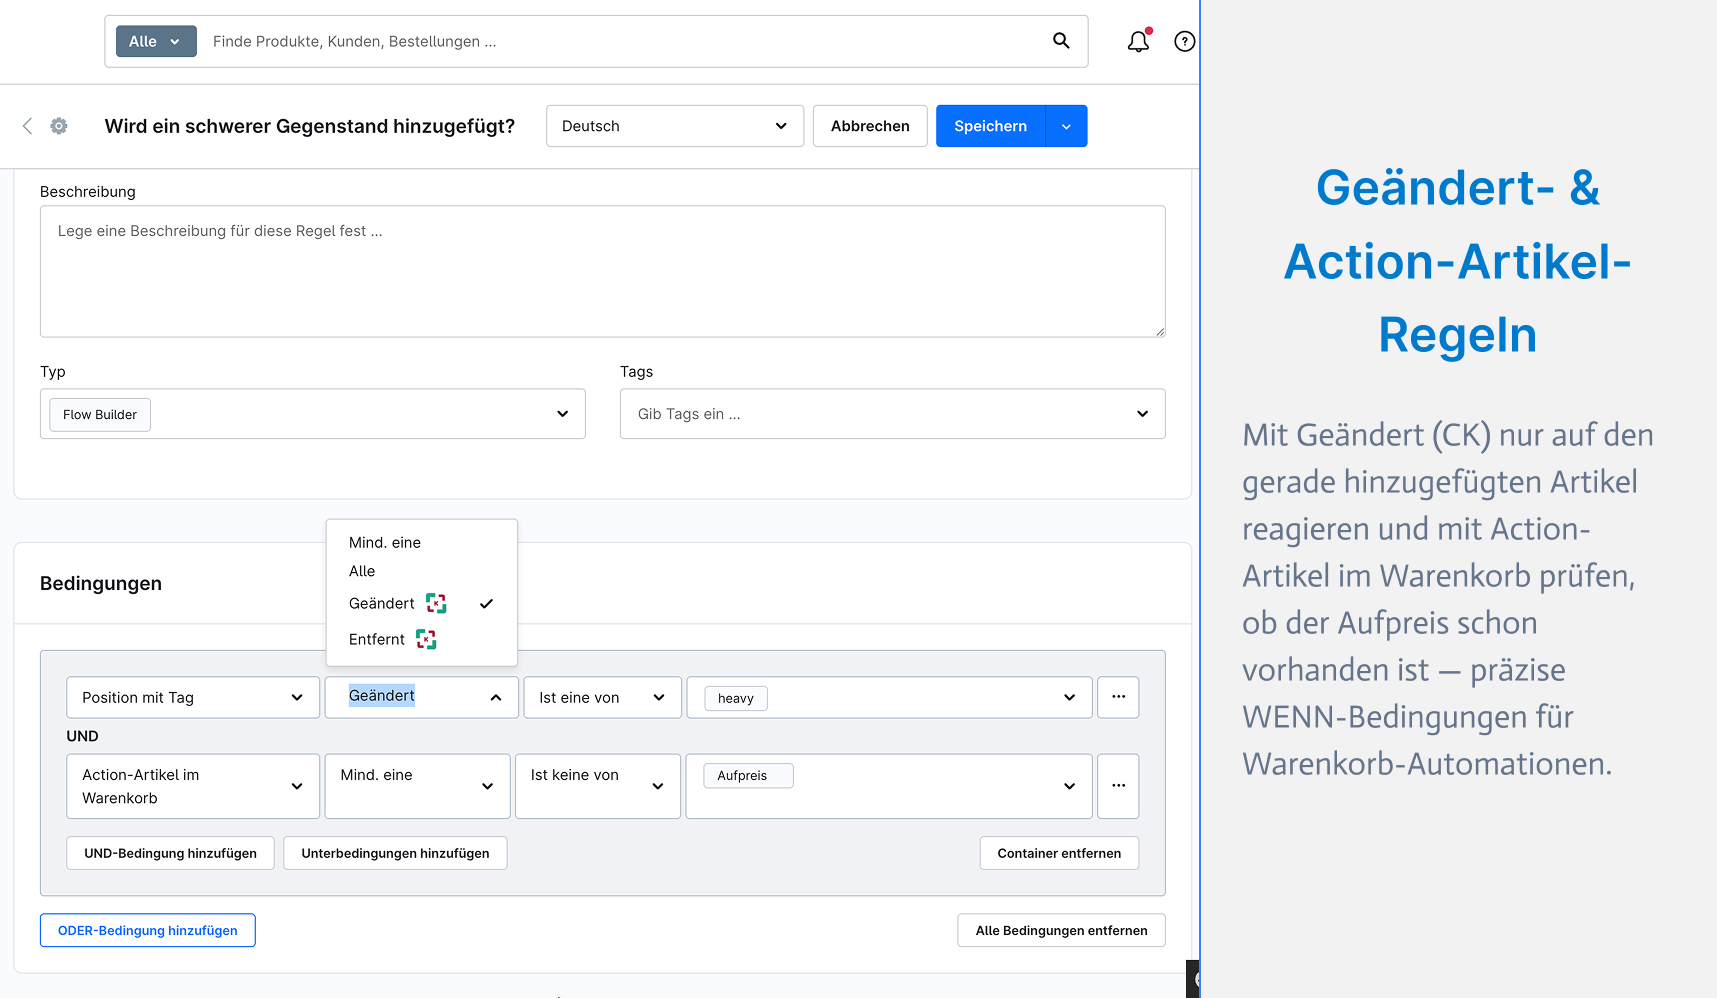1717x998 pixels.
Task: Click into the Beschreibung text area
Action: point(603,271)
